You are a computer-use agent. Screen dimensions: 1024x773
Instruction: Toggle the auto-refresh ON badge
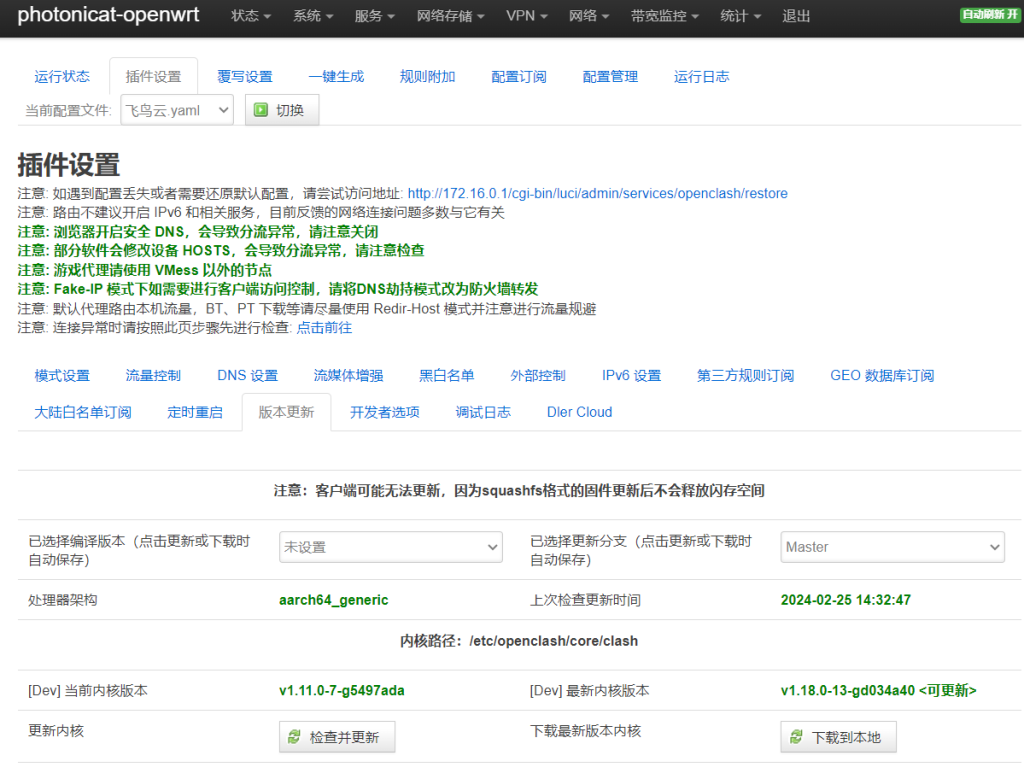point(989,16)
